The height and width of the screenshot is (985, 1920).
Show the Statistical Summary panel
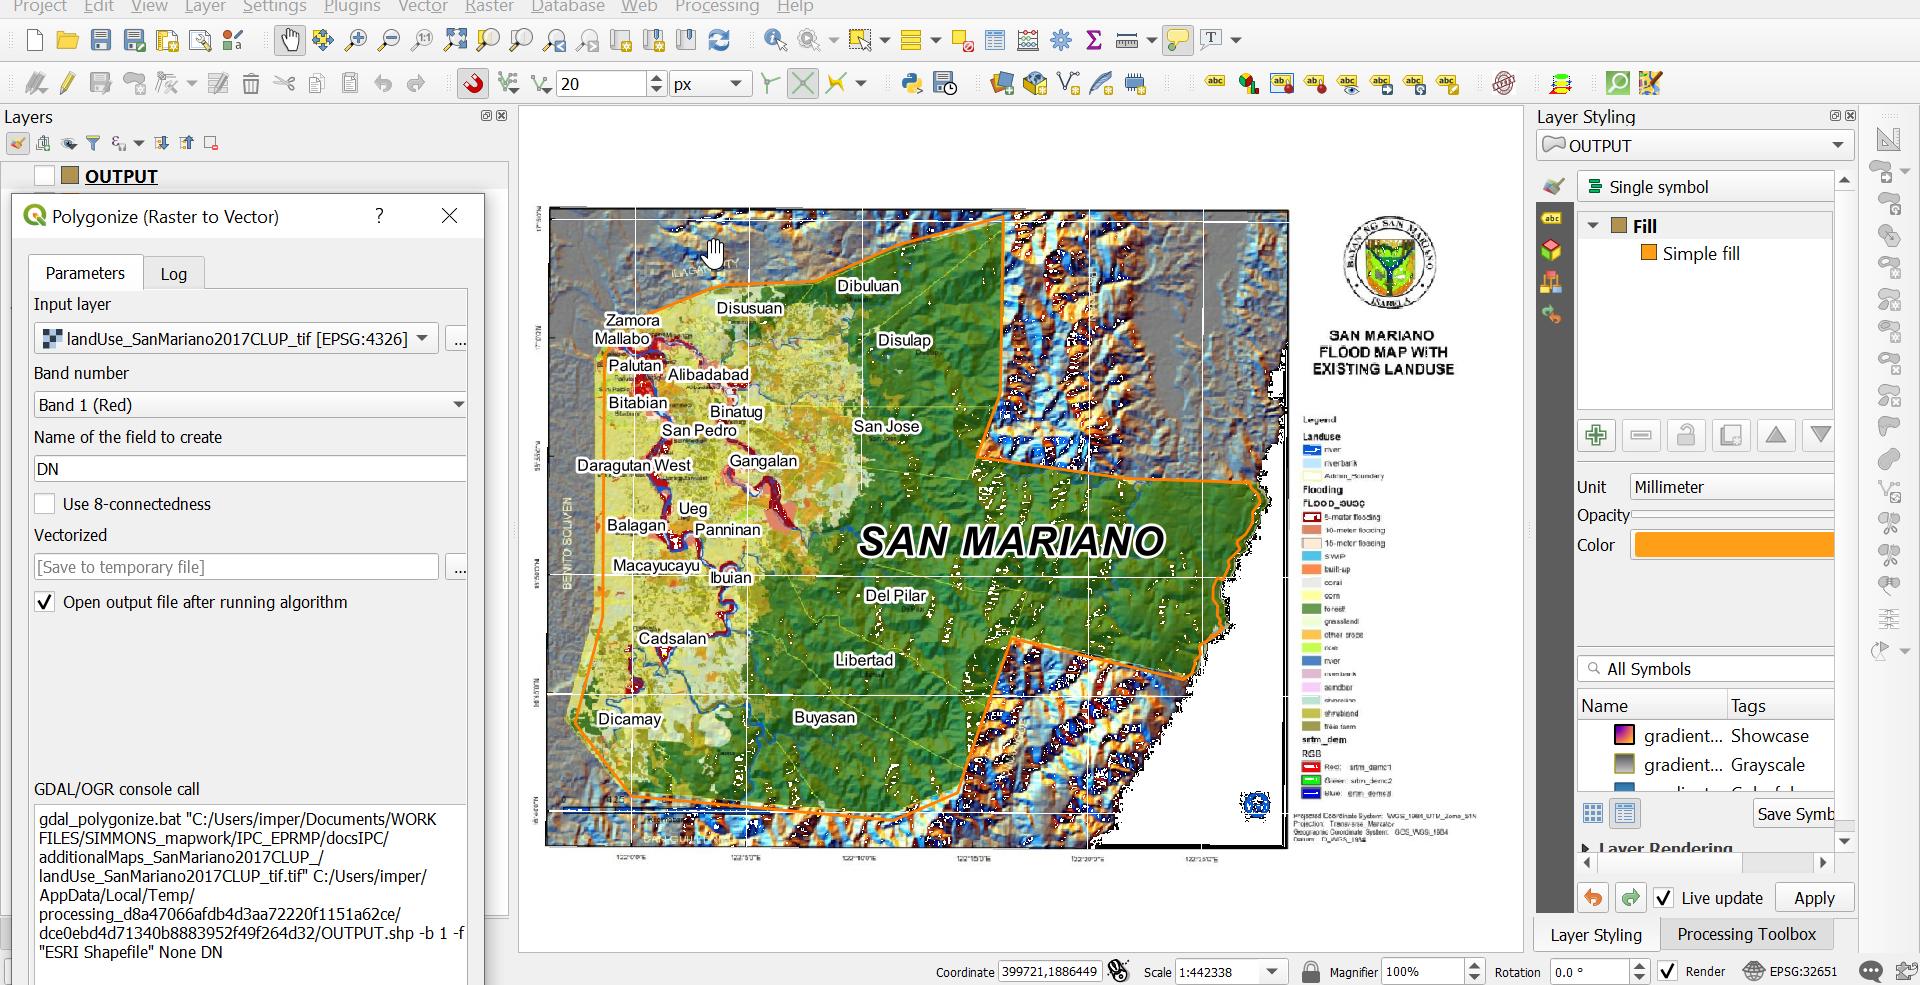coord(1094,41)
